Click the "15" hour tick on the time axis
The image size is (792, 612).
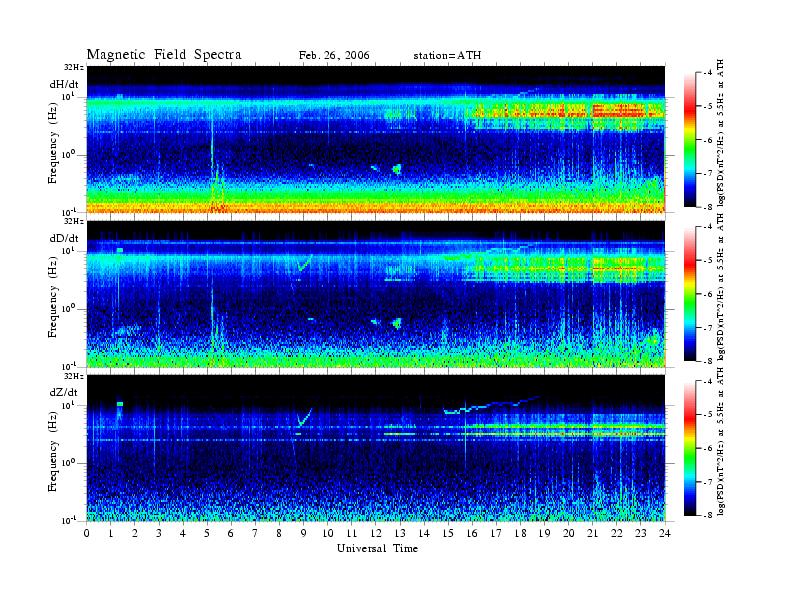pos(448,533)
